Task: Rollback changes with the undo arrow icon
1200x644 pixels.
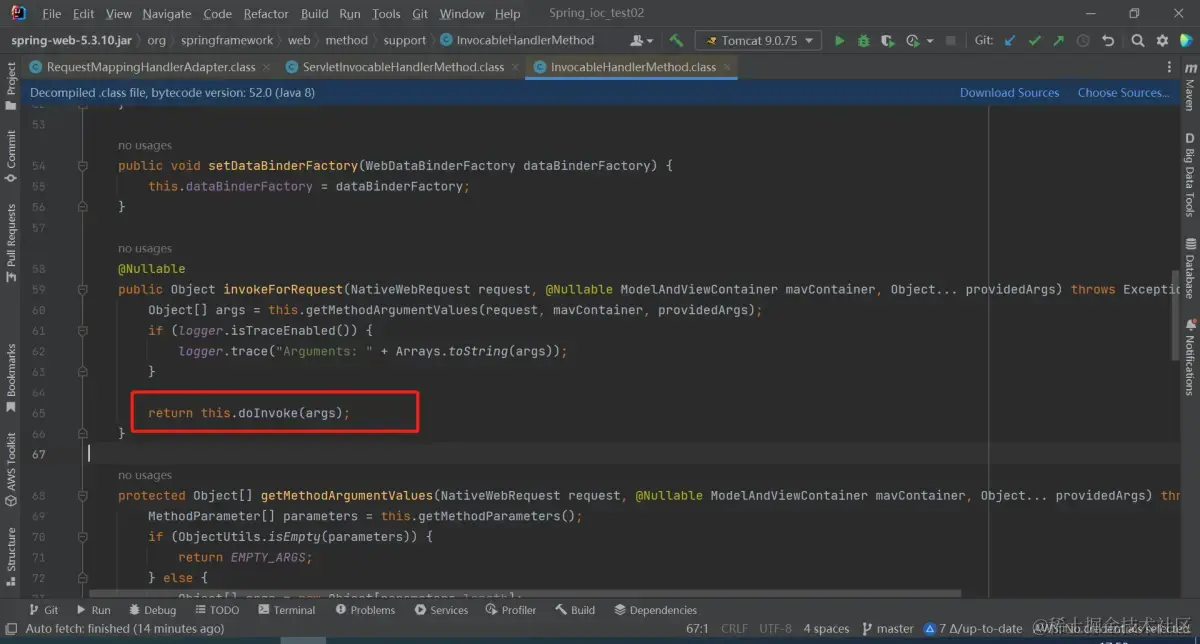Action: [1108, 40]
